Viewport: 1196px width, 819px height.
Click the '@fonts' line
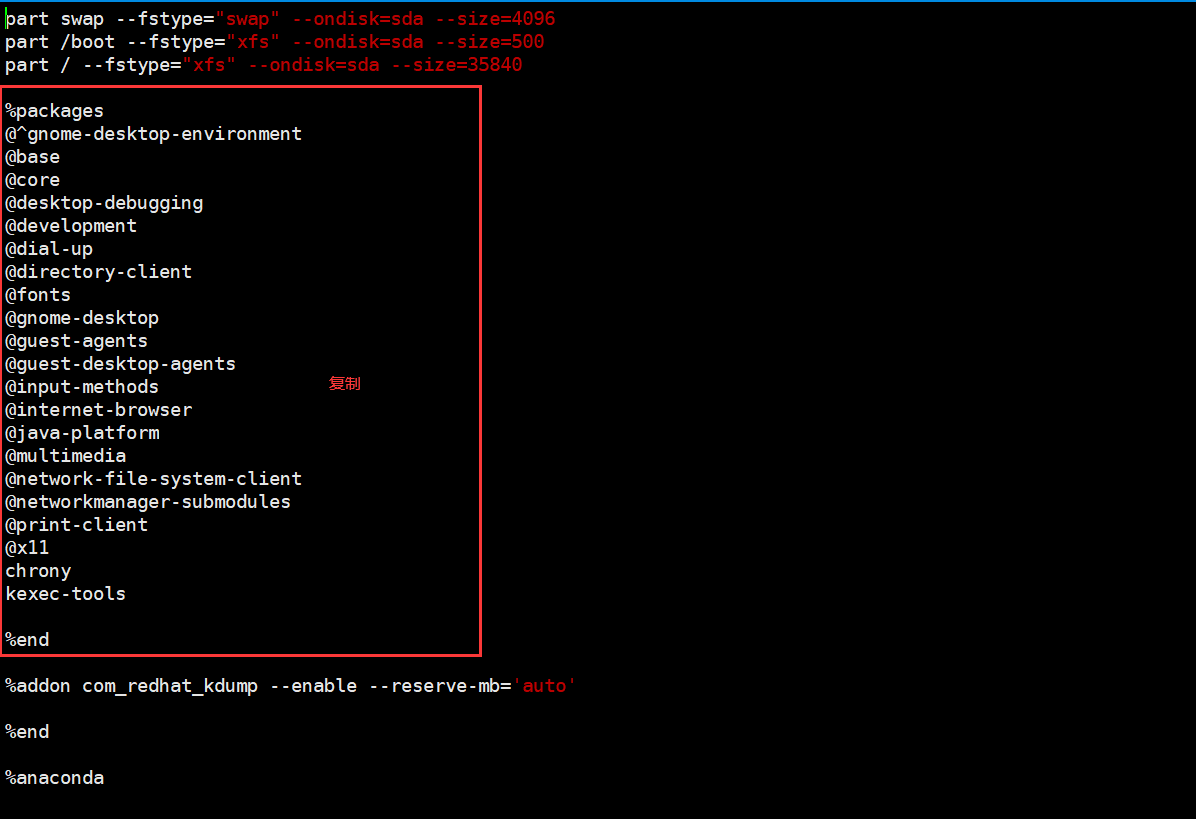[37, 294]
